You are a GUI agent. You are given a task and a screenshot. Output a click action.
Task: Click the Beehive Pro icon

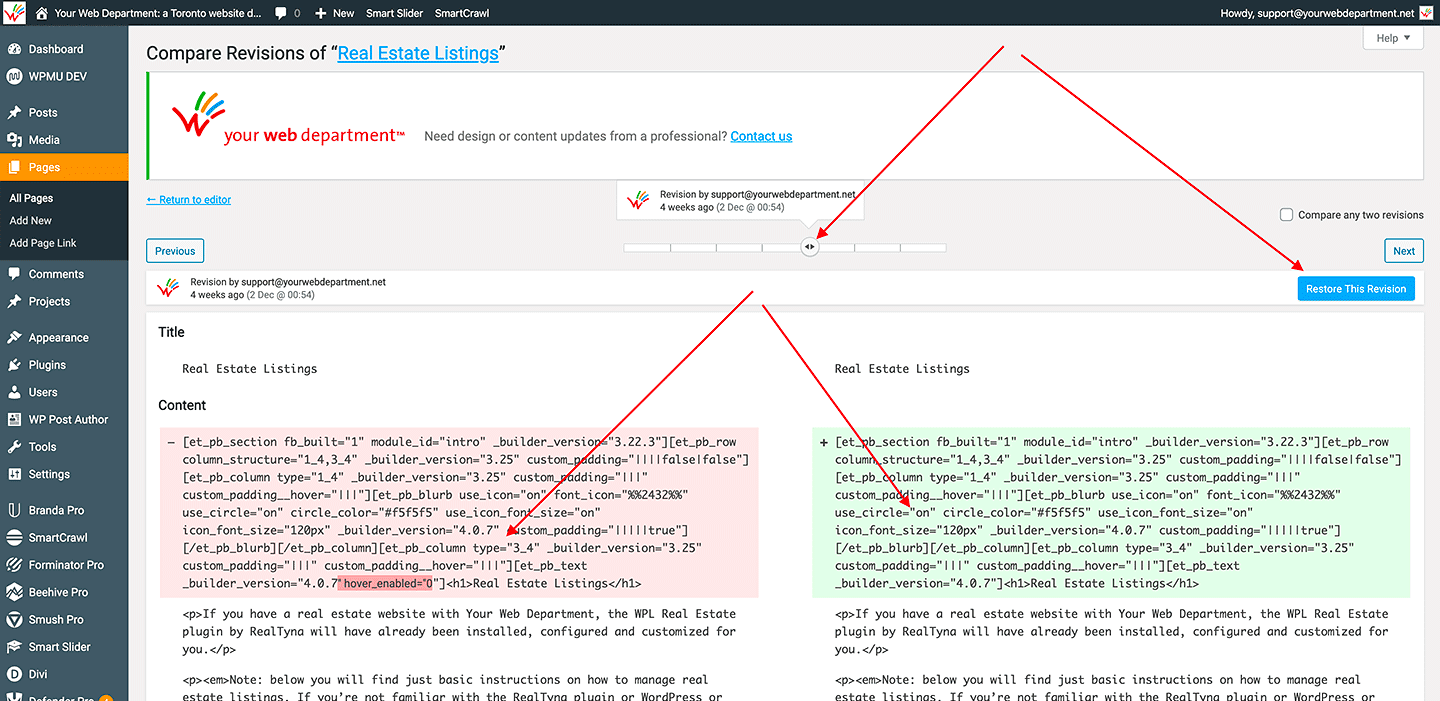[x=14, y=592]
